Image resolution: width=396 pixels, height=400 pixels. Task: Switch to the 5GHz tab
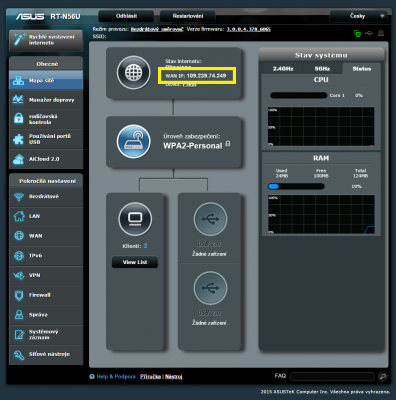coord(322,69)
